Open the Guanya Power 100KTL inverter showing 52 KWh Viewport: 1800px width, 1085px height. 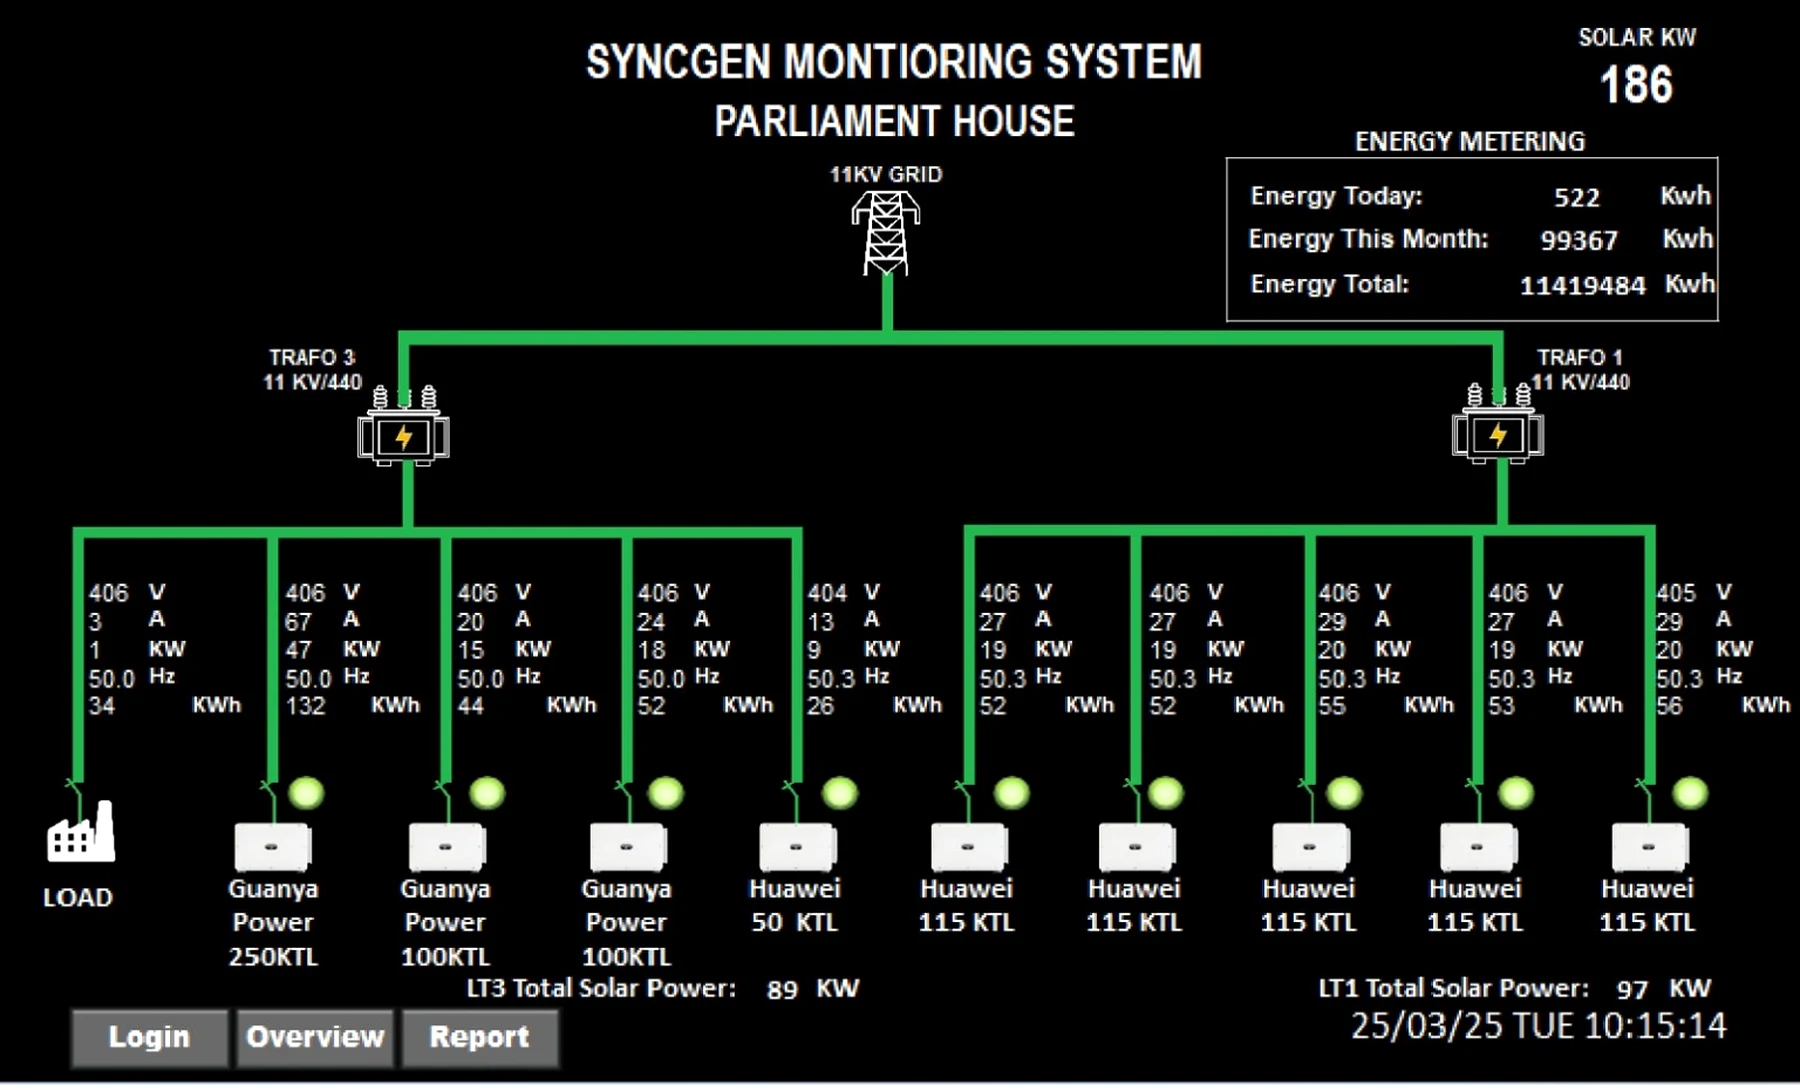[x=627, y=847]
